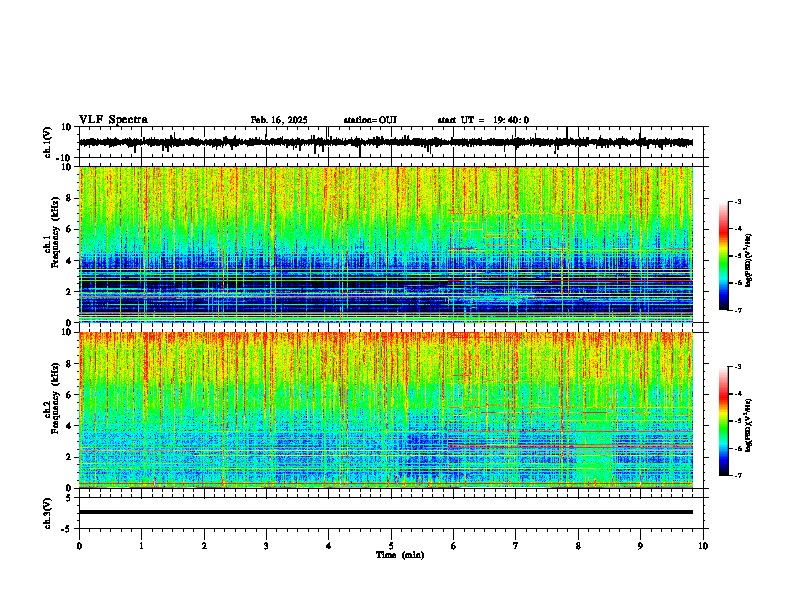Click the ch.2 log(PSD) color bar
Screen dimensions: 792x612
click(x=724, y=421)
